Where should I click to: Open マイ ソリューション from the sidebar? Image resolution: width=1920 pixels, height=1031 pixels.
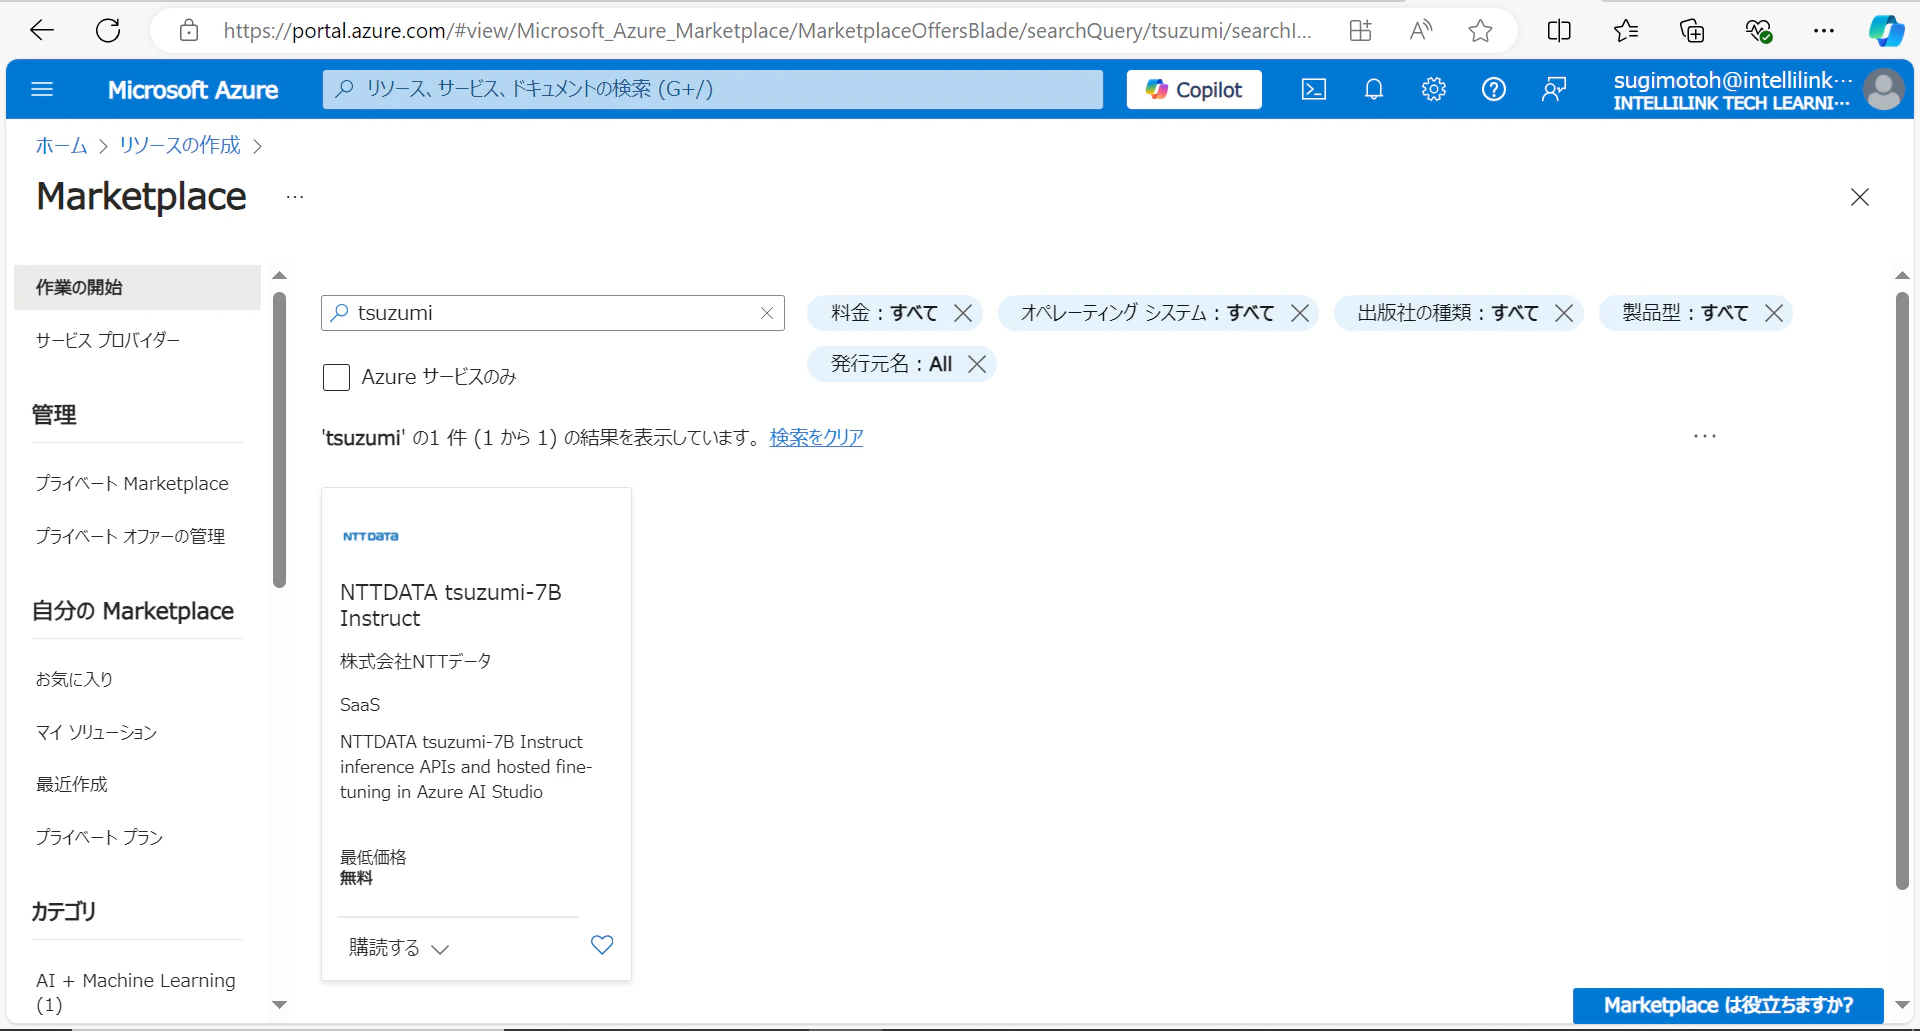click(x=96, y=732)
